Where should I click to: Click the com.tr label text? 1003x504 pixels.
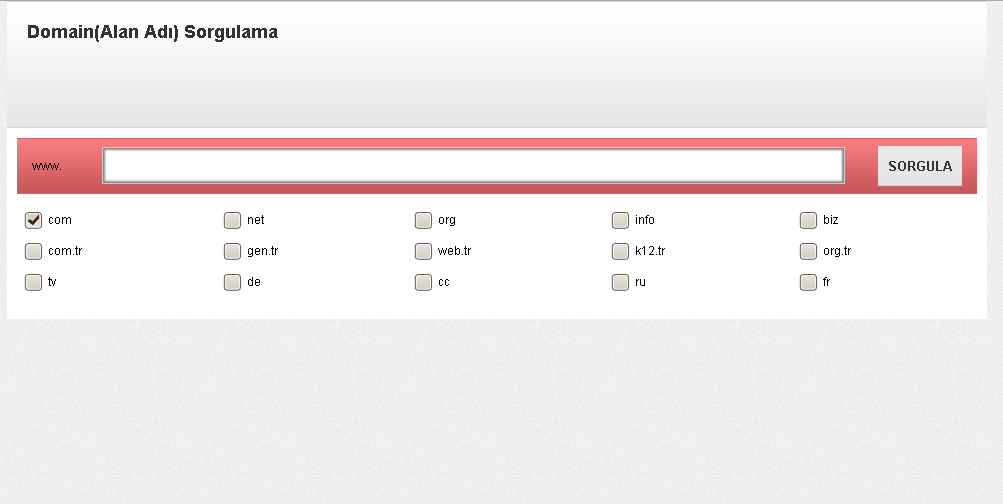65,251
